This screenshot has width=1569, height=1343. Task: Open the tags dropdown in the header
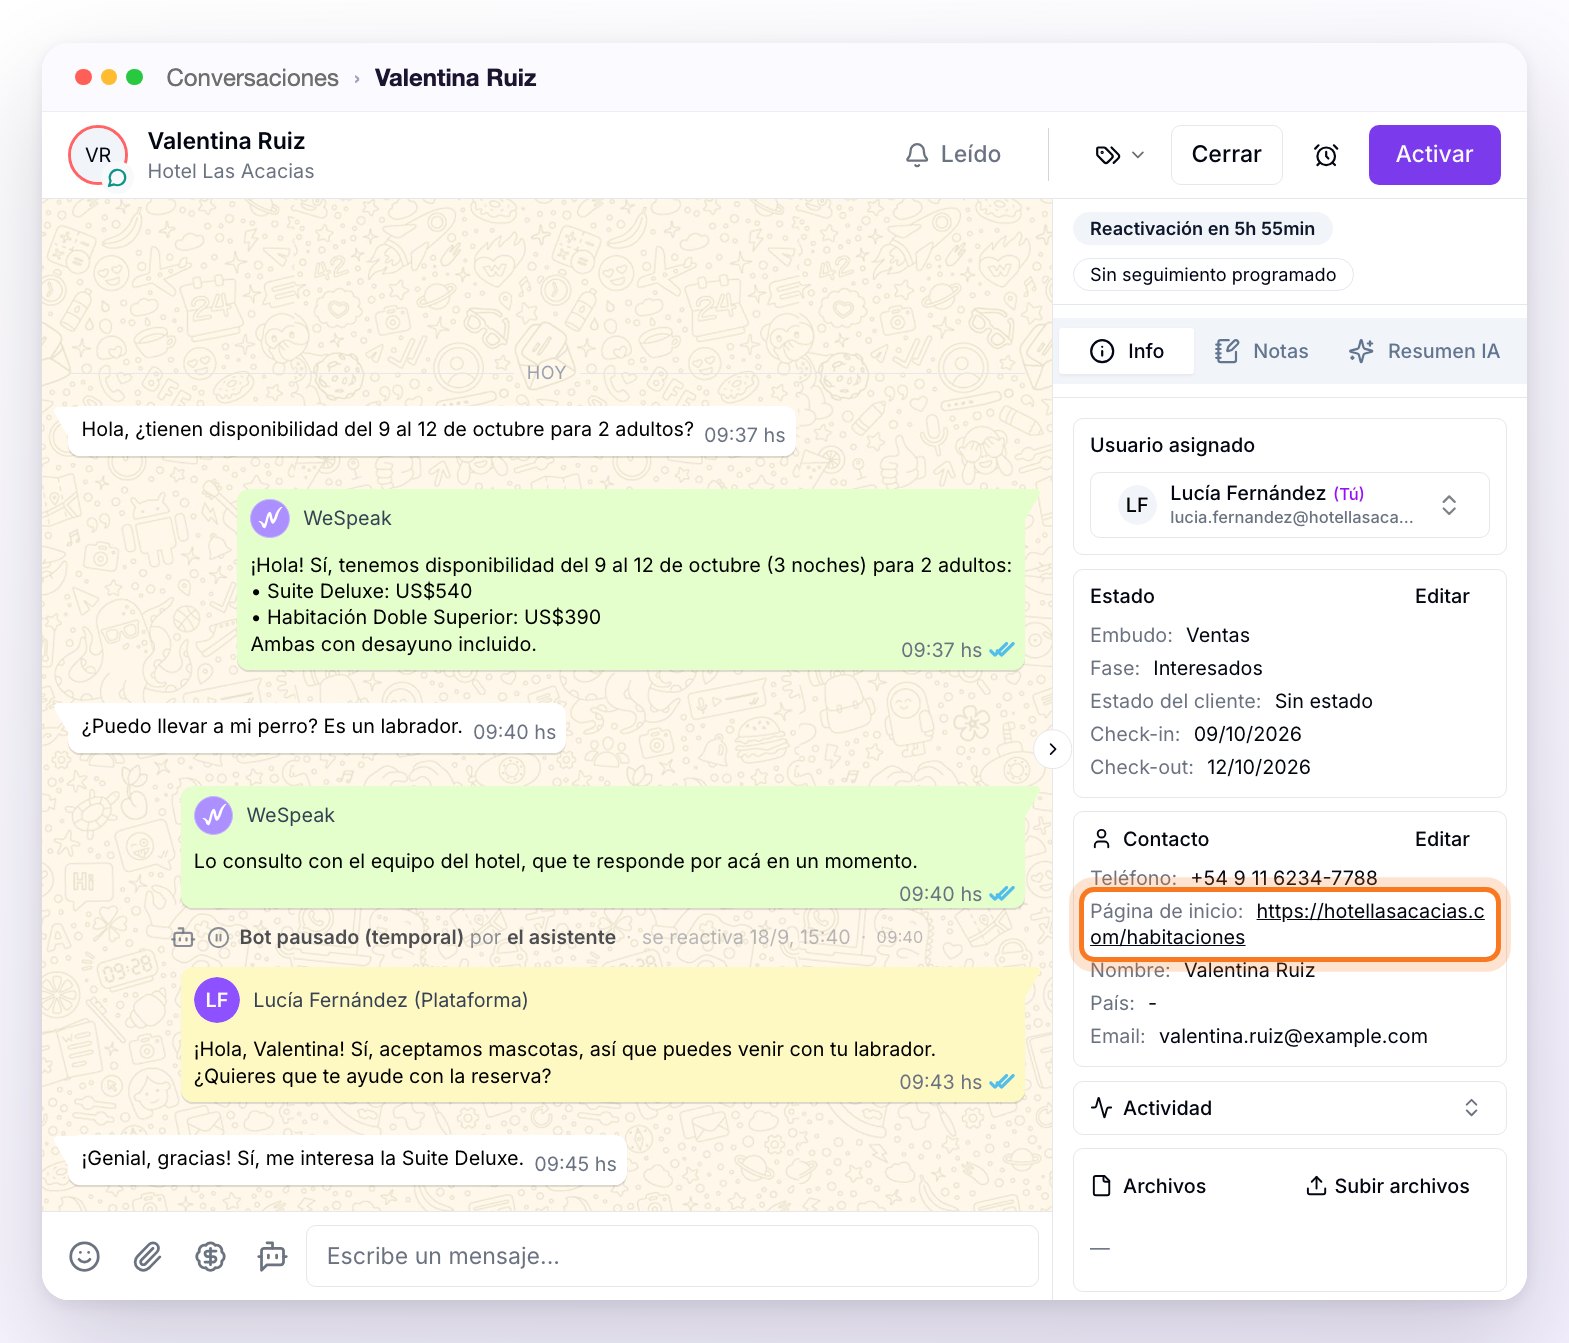coord(1120,155)
